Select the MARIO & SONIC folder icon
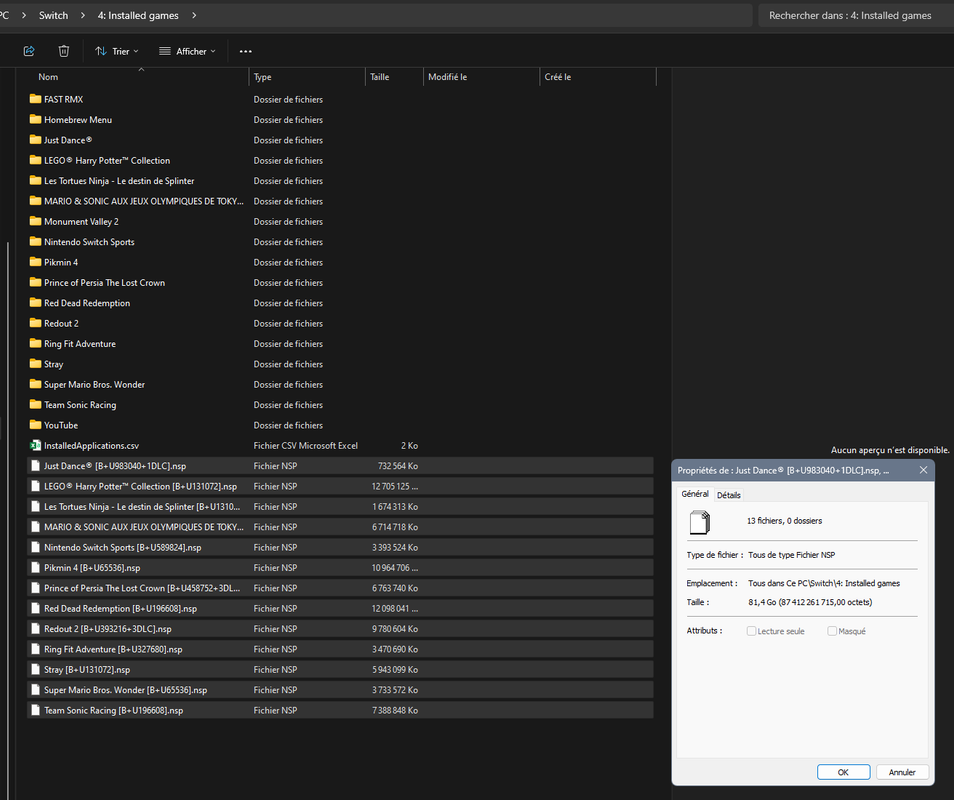Image resolution: width=954 pixels, height=800 pixels. point(35,201)
